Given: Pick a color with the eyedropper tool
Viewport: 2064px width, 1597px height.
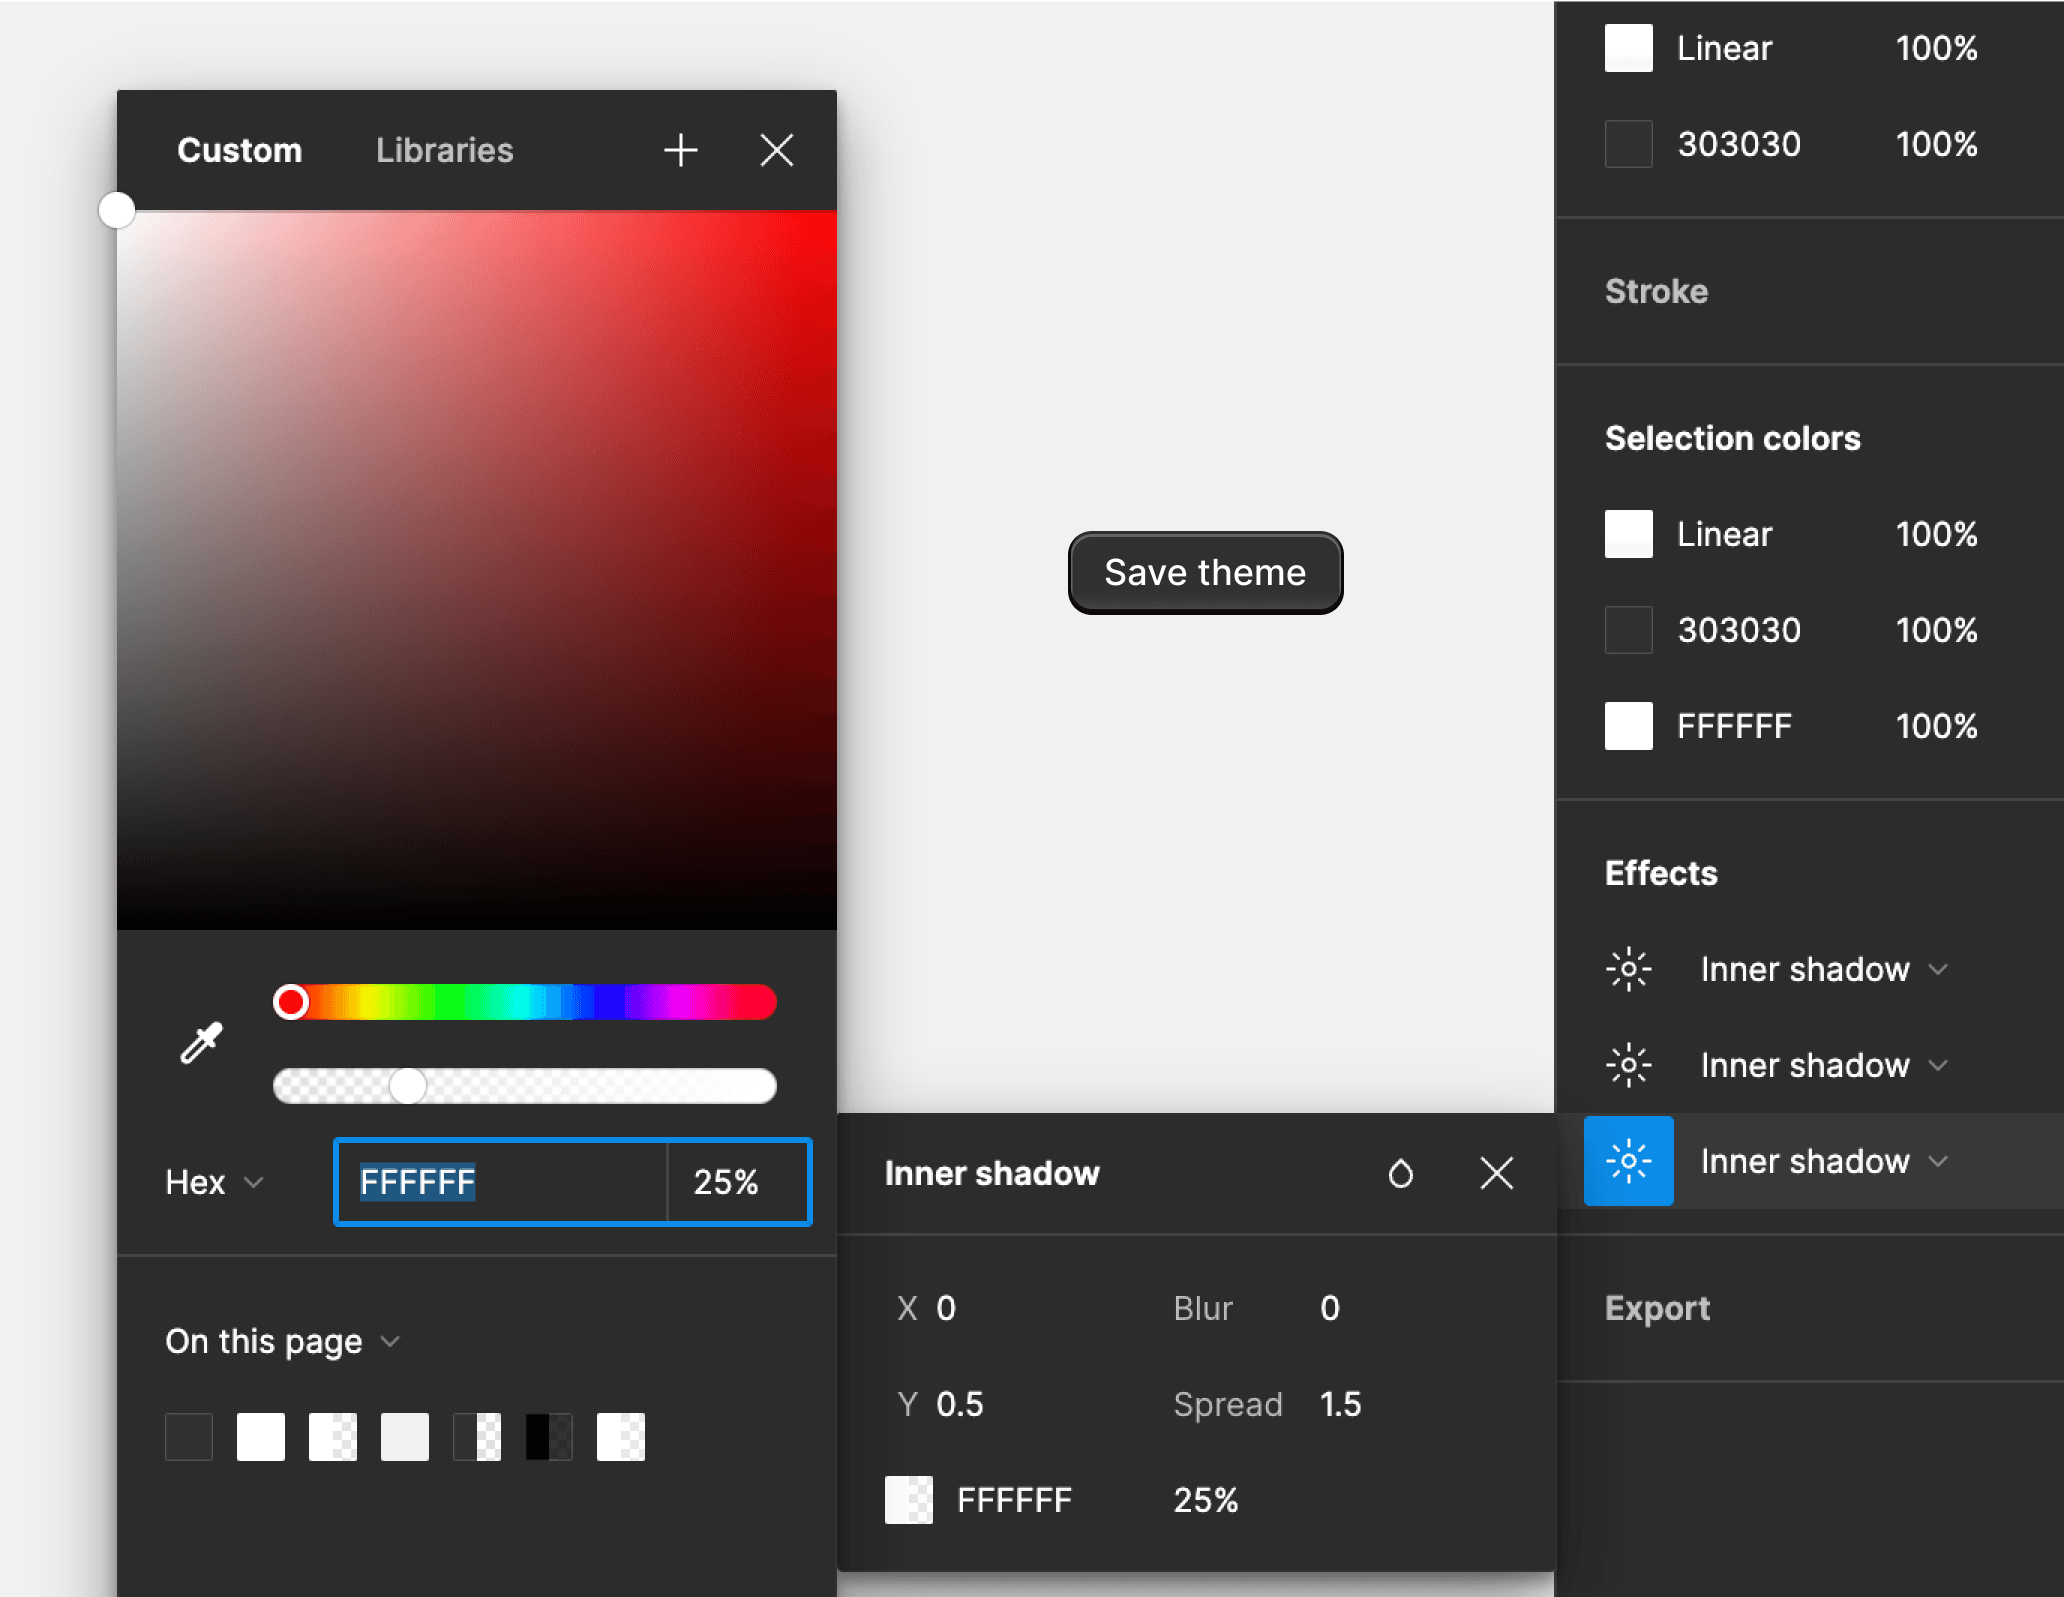Looking at the screenshot, I should [x=201, y=1043].
